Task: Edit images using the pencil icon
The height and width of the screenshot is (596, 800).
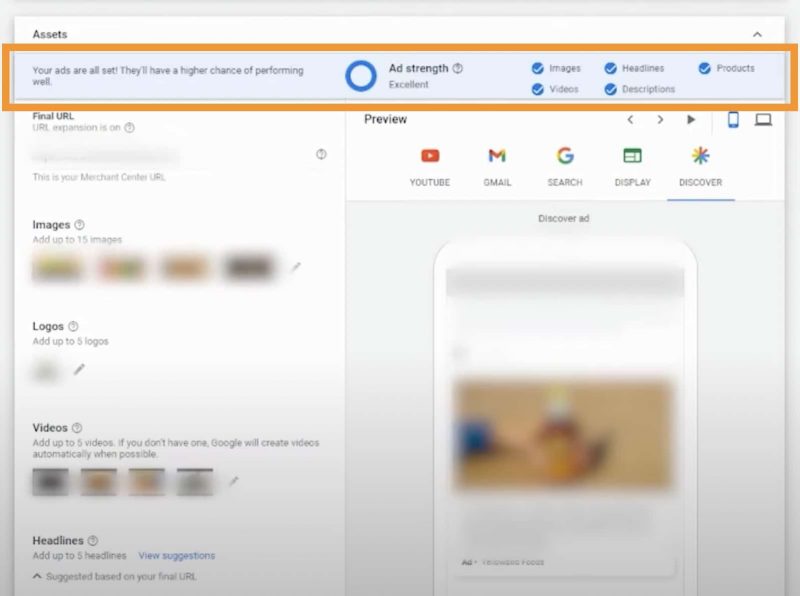Action: [x=295, y=267]
